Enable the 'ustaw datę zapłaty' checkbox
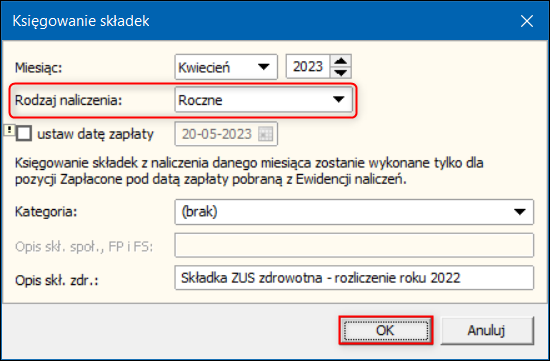 coord(24,134)
